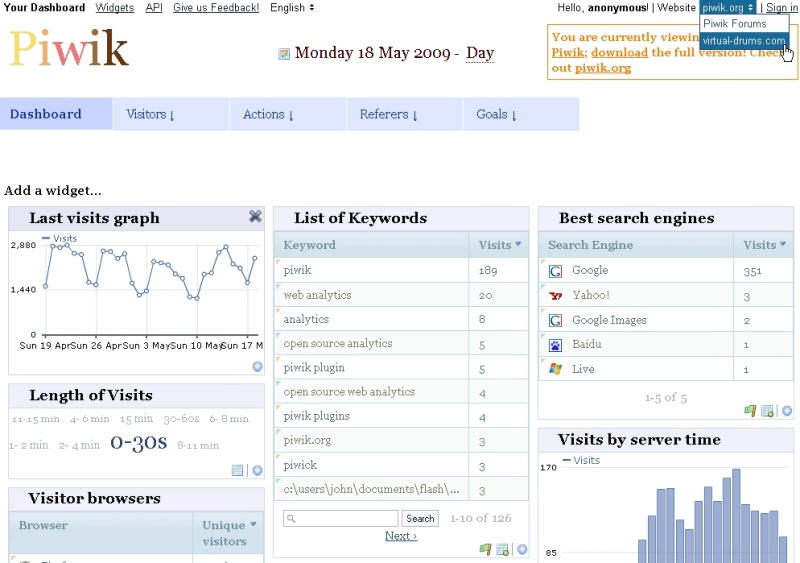Viewport: 800px width, 563px height.
Task: Select the 'piwick' keyword row
Action: pos(401,465)
